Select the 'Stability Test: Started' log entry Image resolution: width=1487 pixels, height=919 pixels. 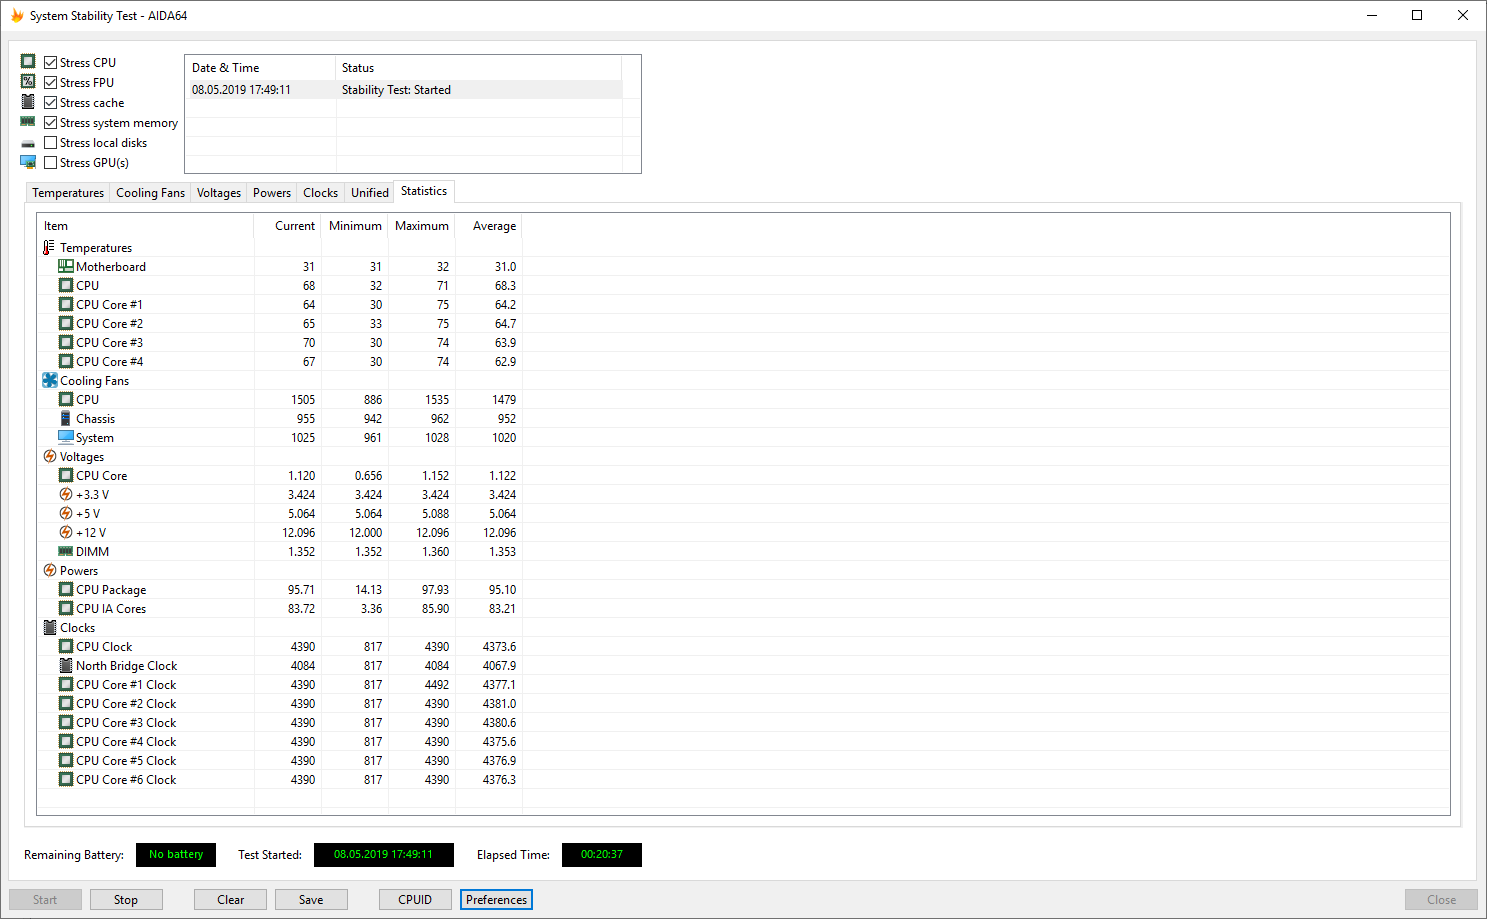point(404,90)
